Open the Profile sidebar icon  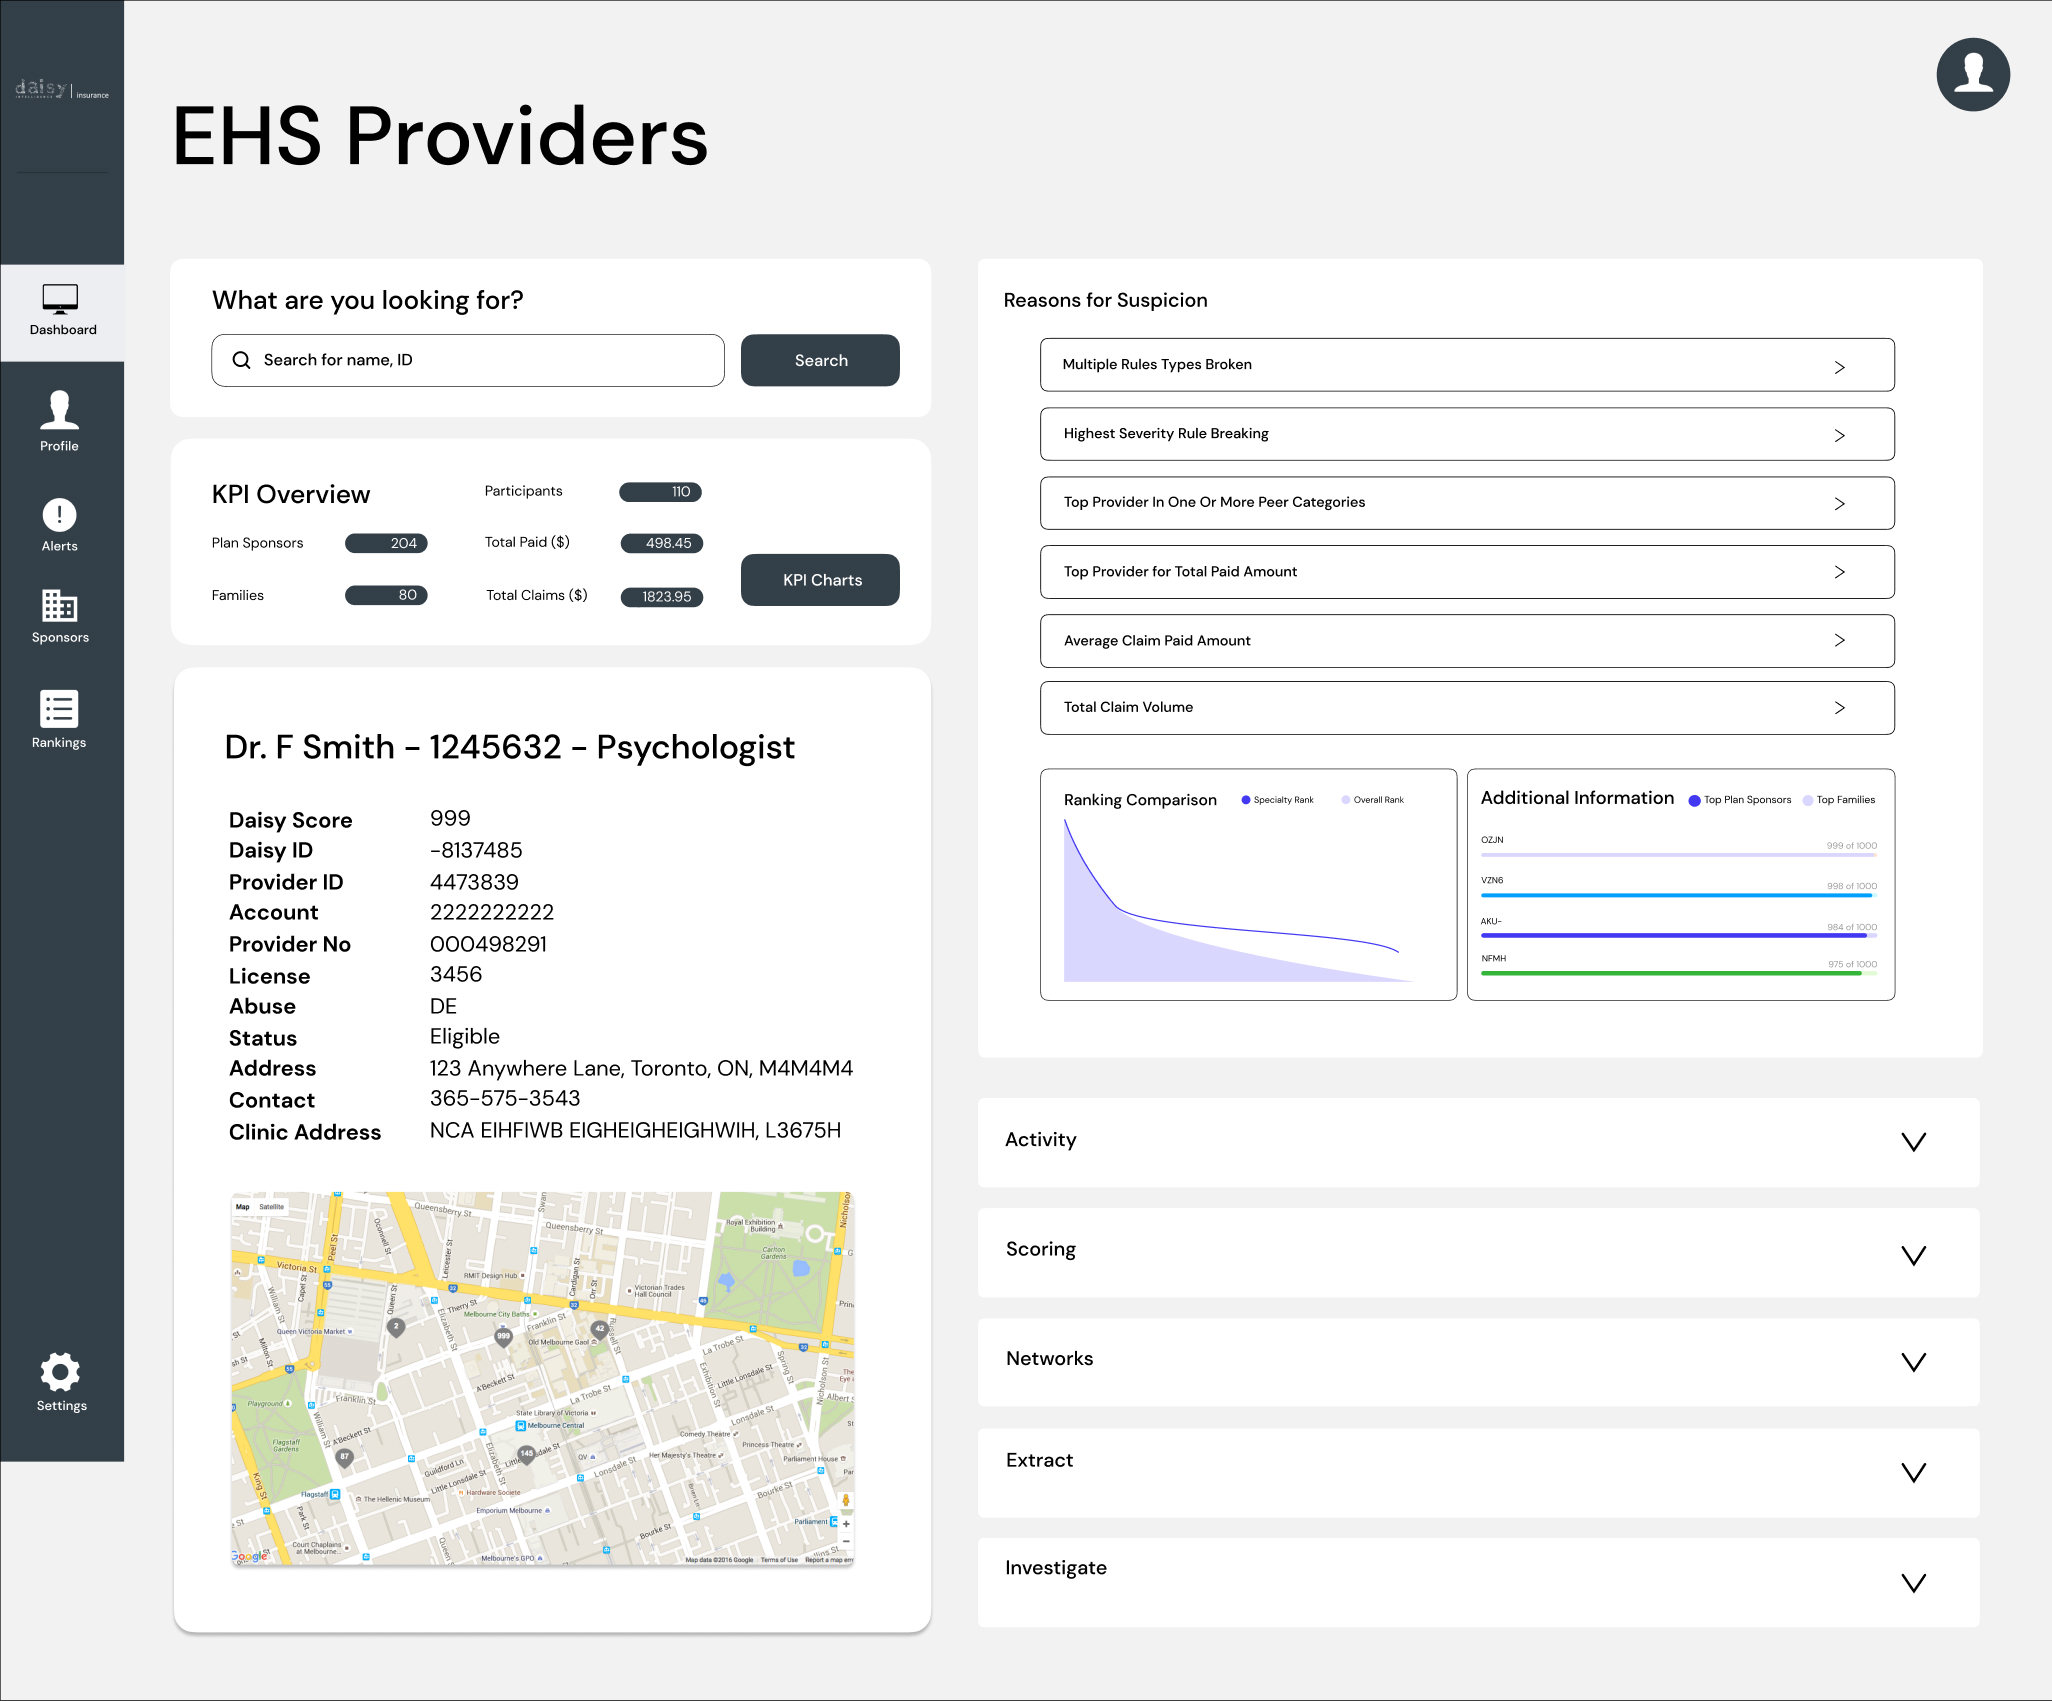coord(59,410)
